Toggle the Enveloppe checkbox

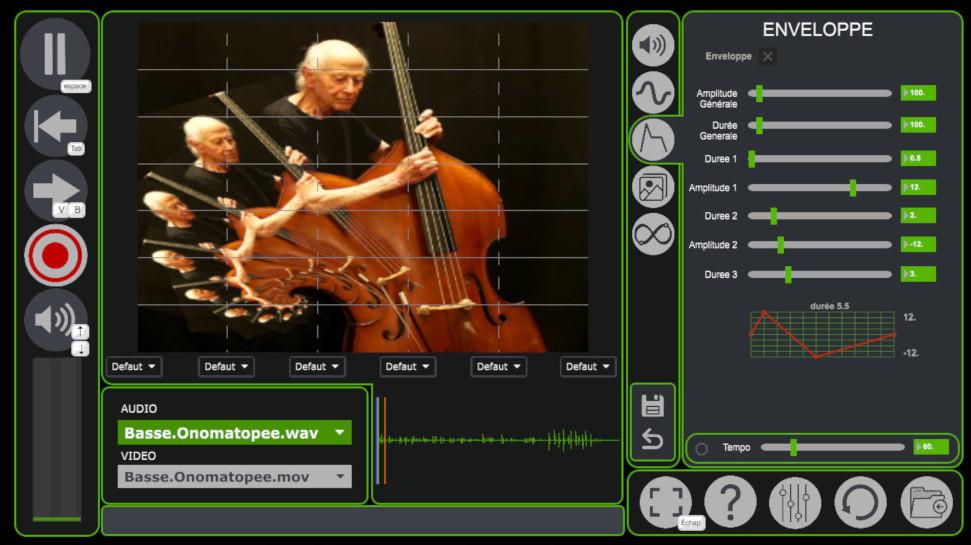[767, 56]
